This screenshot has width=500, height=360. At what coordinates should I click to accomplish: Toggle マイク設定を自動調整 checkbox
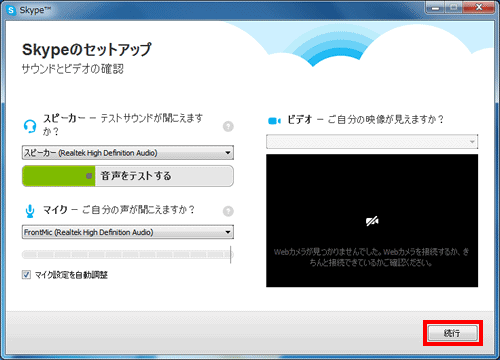(26, 275)
